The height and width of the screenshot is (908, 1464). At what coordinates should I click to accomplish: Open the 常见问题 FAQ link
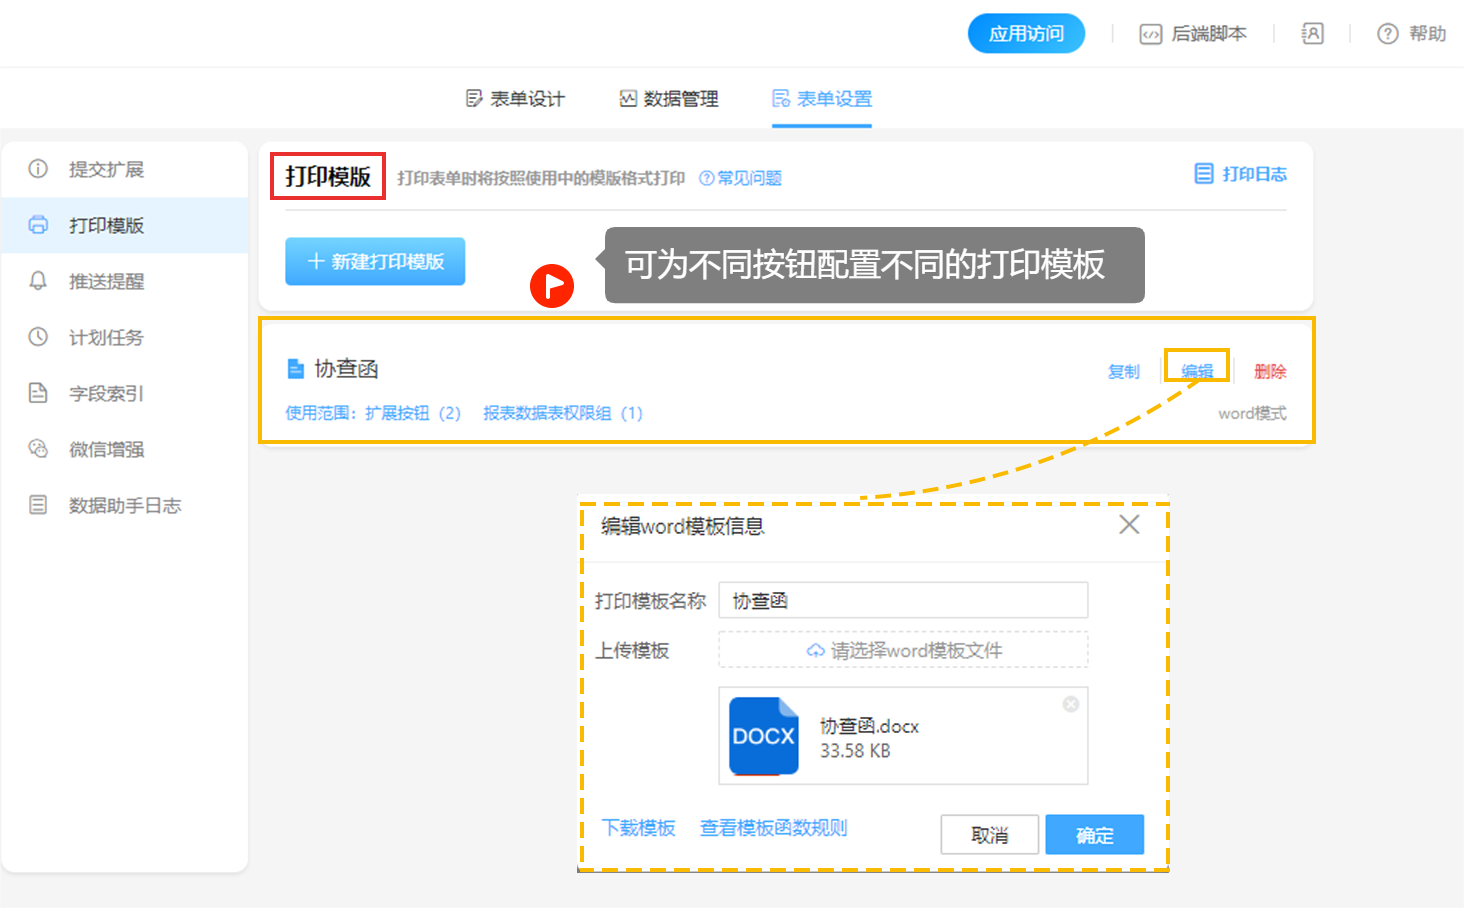pyautogui.click(x=740, y=178)
